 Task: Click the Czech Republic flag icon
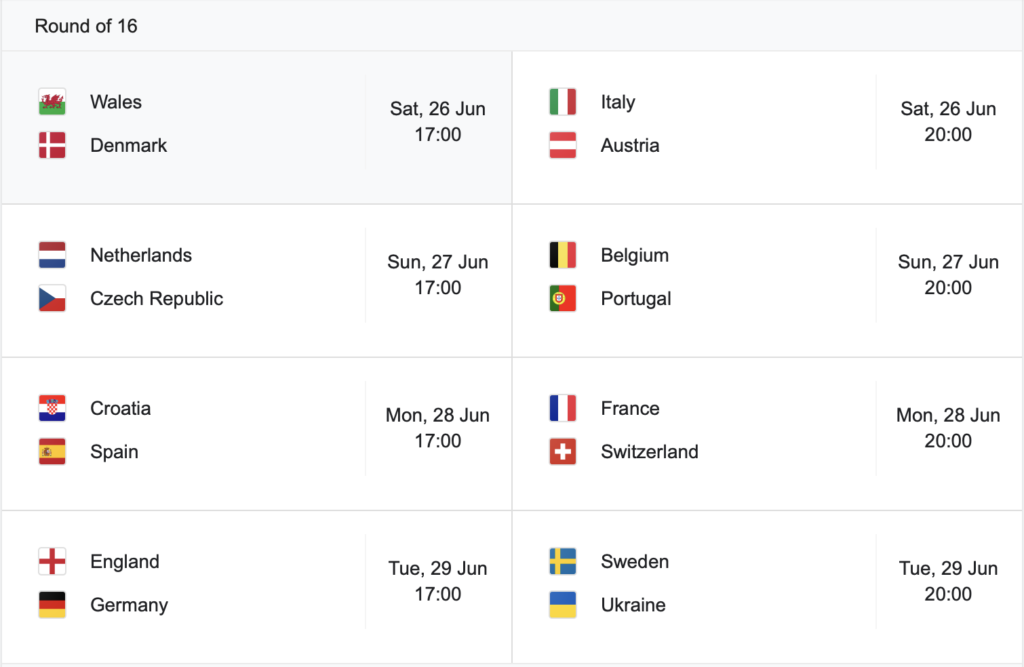[x=52, y=299]
